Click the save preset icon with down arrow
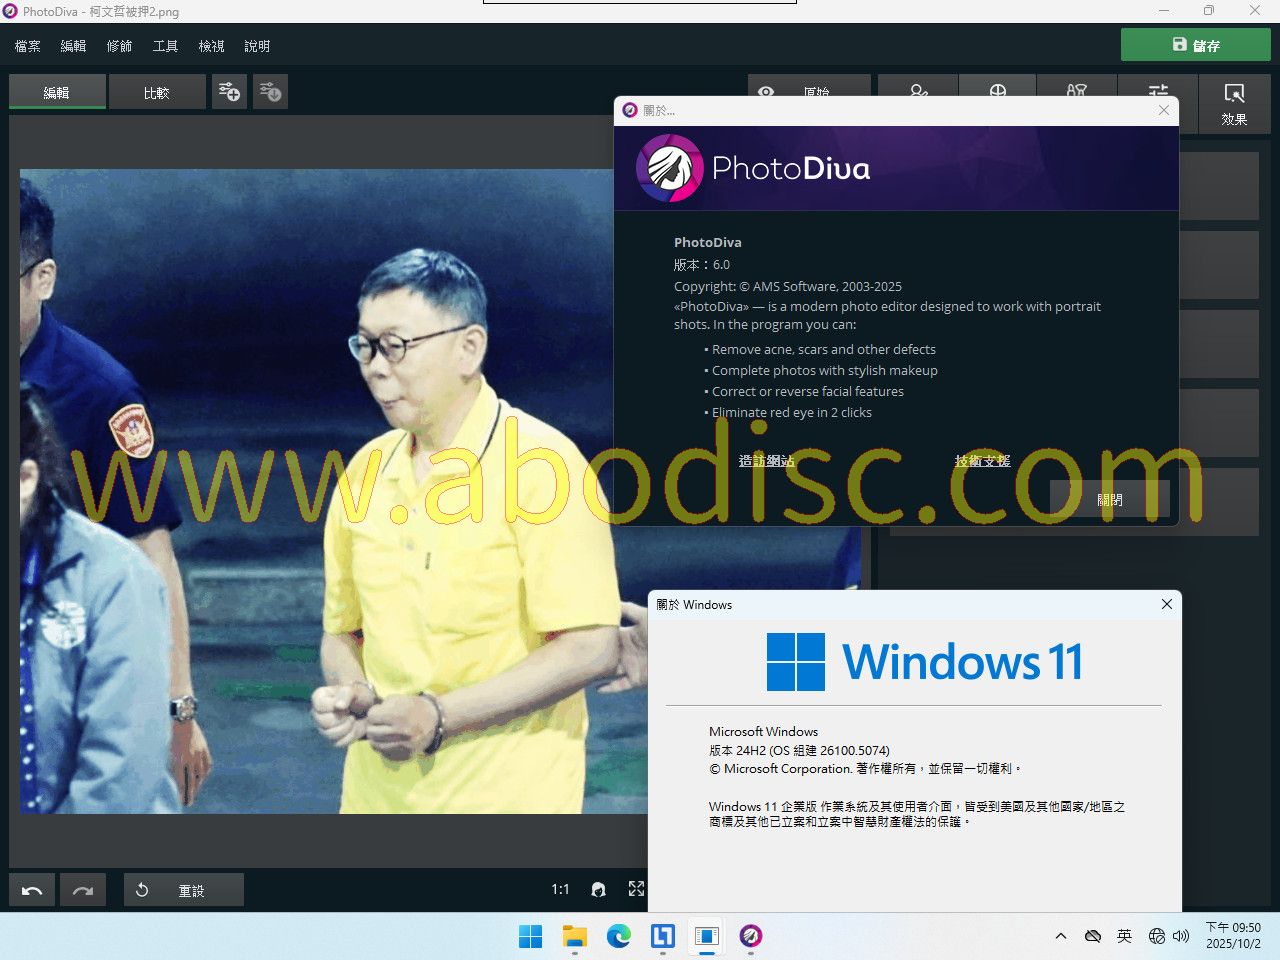This screenshot has height=960, width=1280. (x=270, y=92)
